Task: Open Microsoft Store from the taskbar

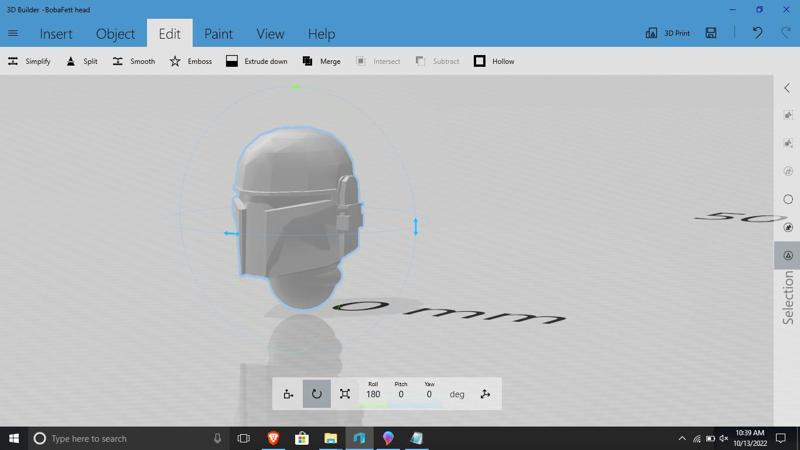Action: coord(302,438)
